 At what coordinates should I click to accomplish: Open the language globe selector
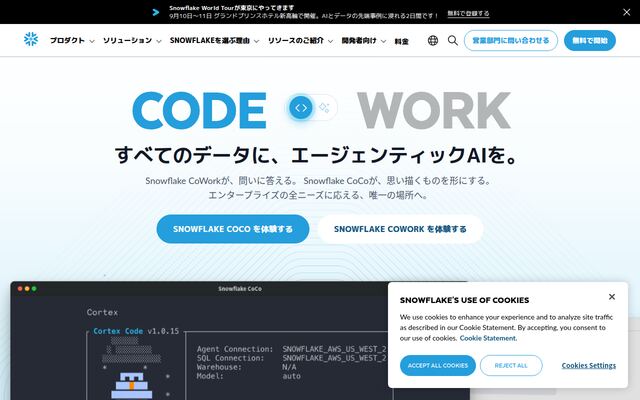pos(433,40)
